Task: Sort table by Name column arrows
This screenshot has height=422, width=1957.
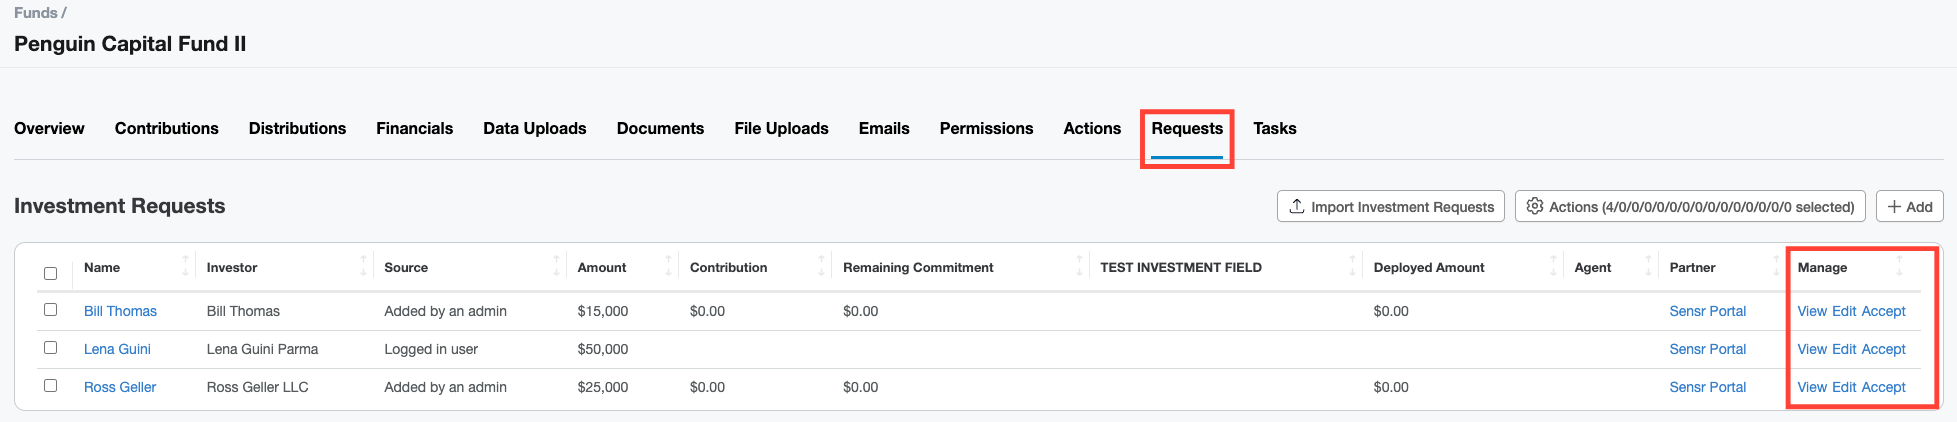Action: tap(185, 267)
